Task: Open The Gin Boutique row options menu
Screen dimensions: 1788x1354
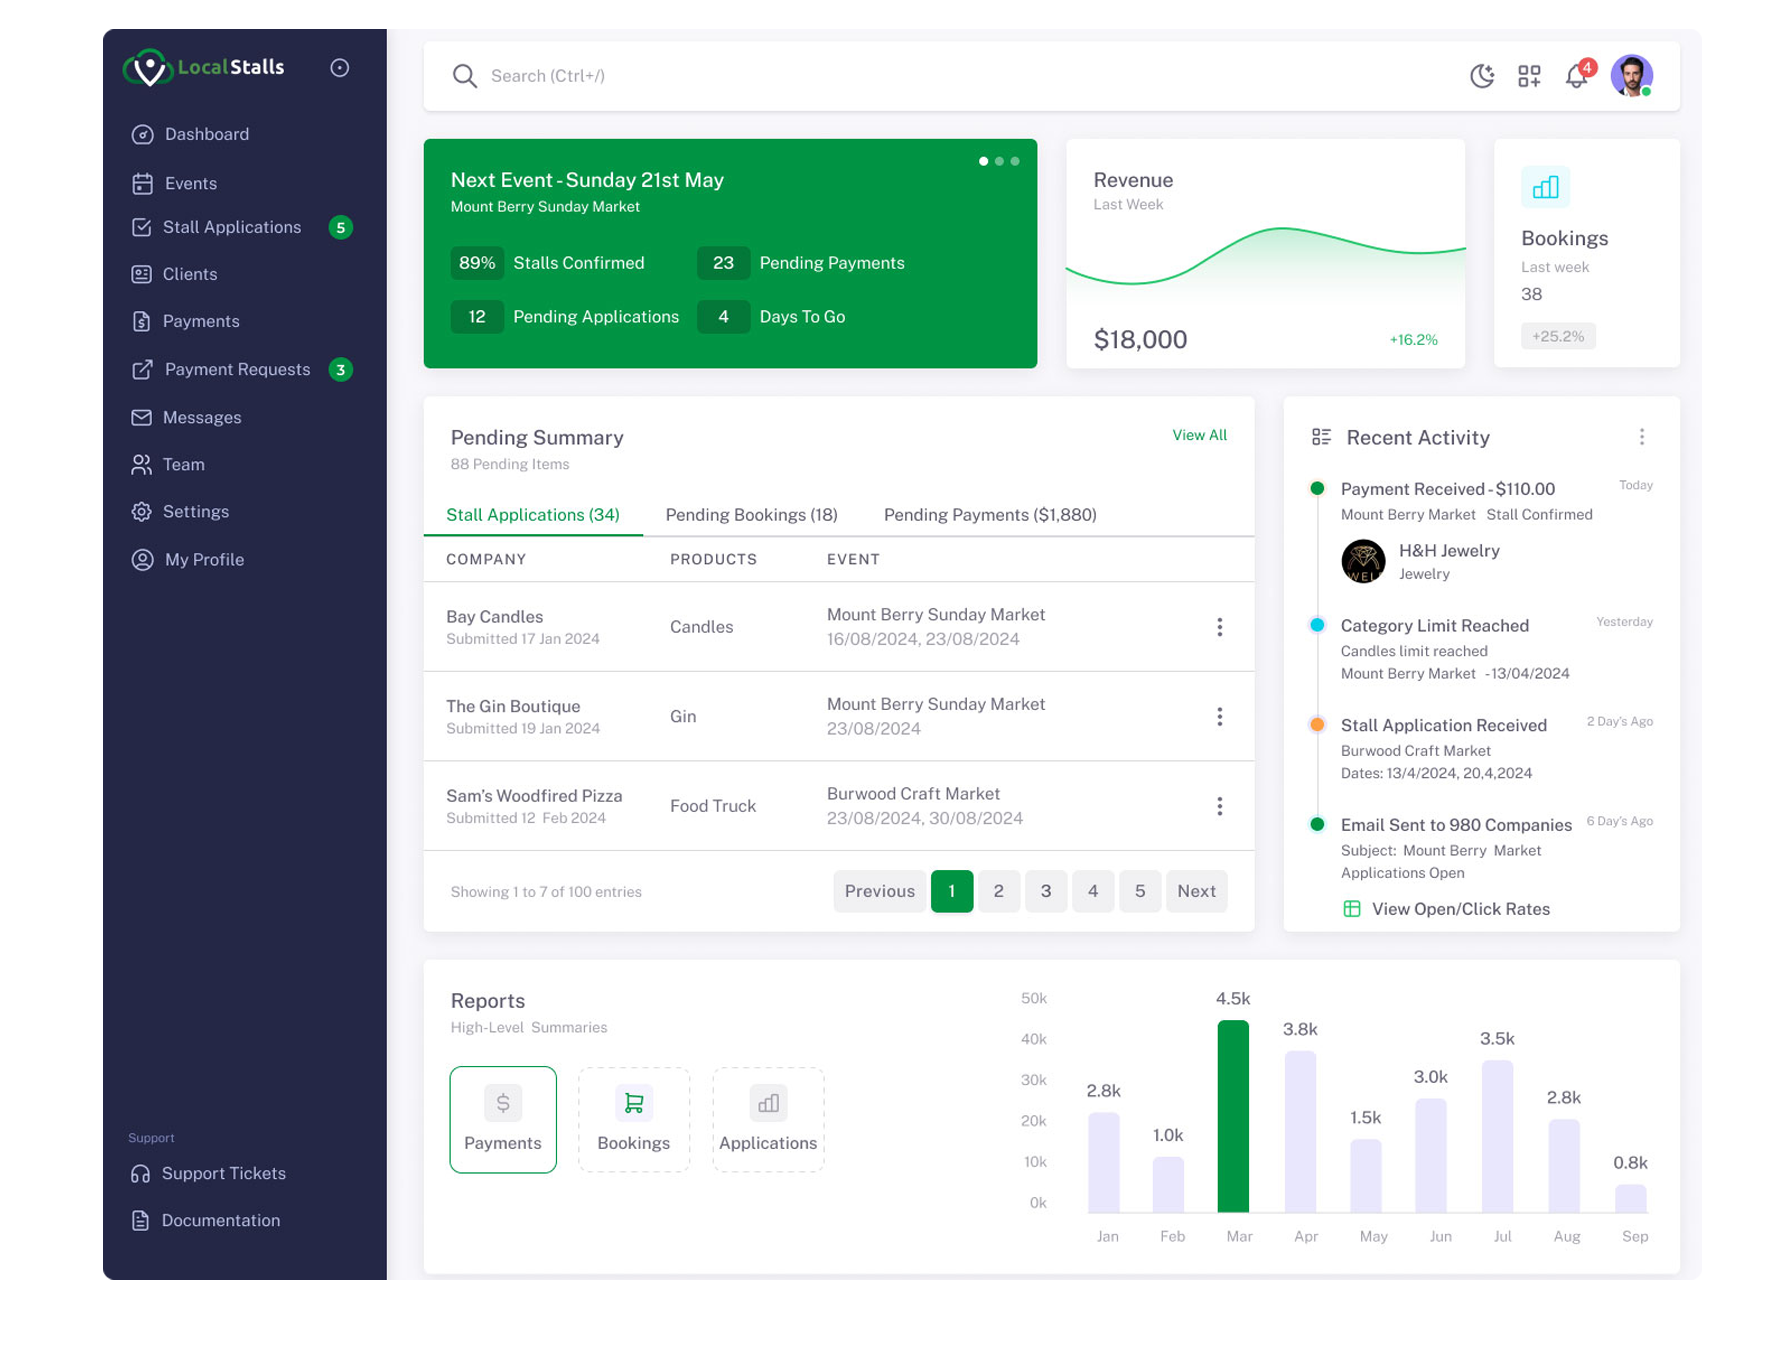Action: (x=1219, y=717)
